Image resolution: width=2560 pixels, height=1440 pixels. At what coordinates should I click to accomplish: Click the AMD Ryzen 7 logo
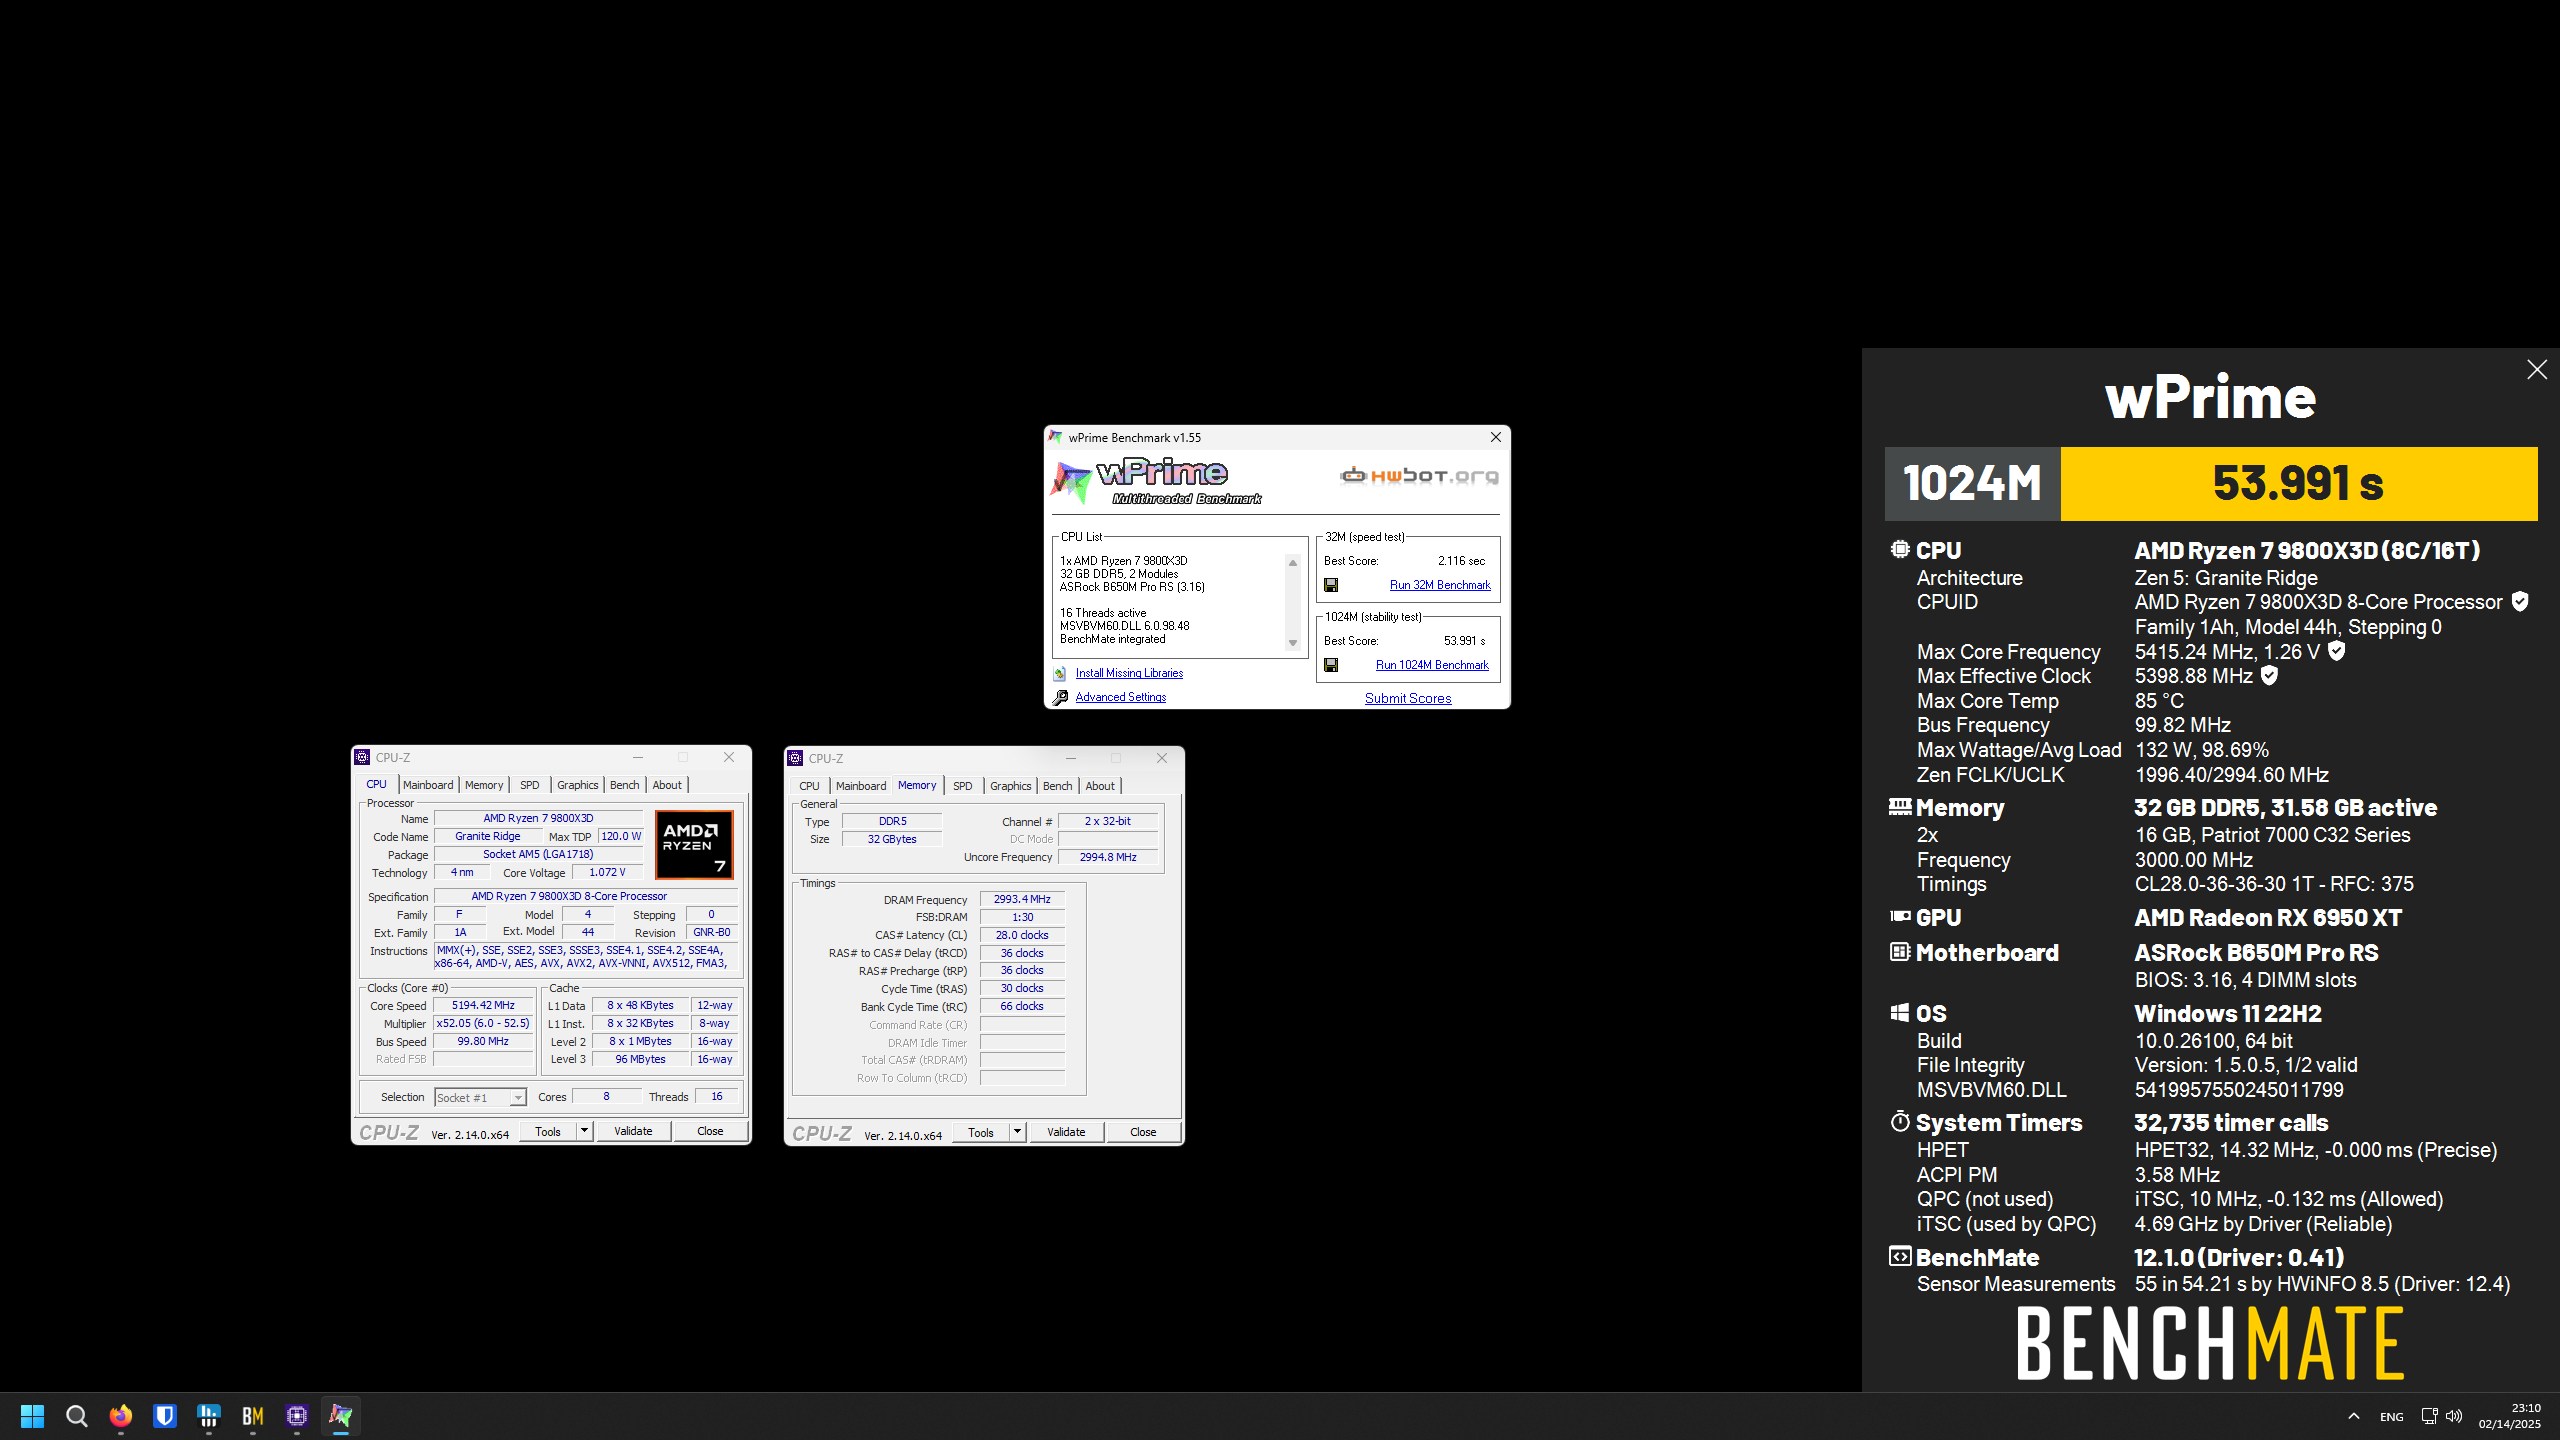pos(694,845)
